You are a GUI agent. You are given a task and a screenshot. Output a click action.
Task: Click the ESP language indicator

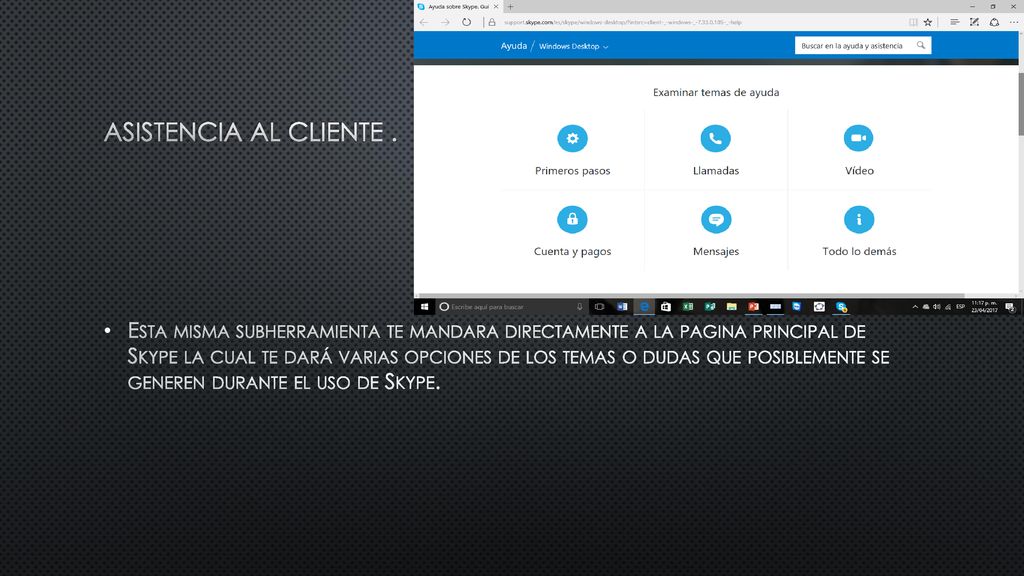pos(960,306)
